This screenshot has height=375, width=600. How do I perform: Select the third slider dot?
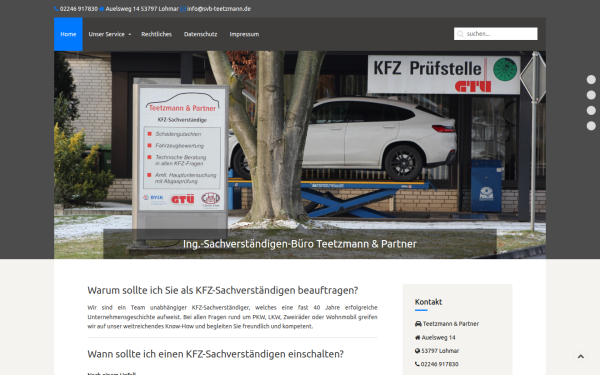pyautogui.click(x=591, y=110)
